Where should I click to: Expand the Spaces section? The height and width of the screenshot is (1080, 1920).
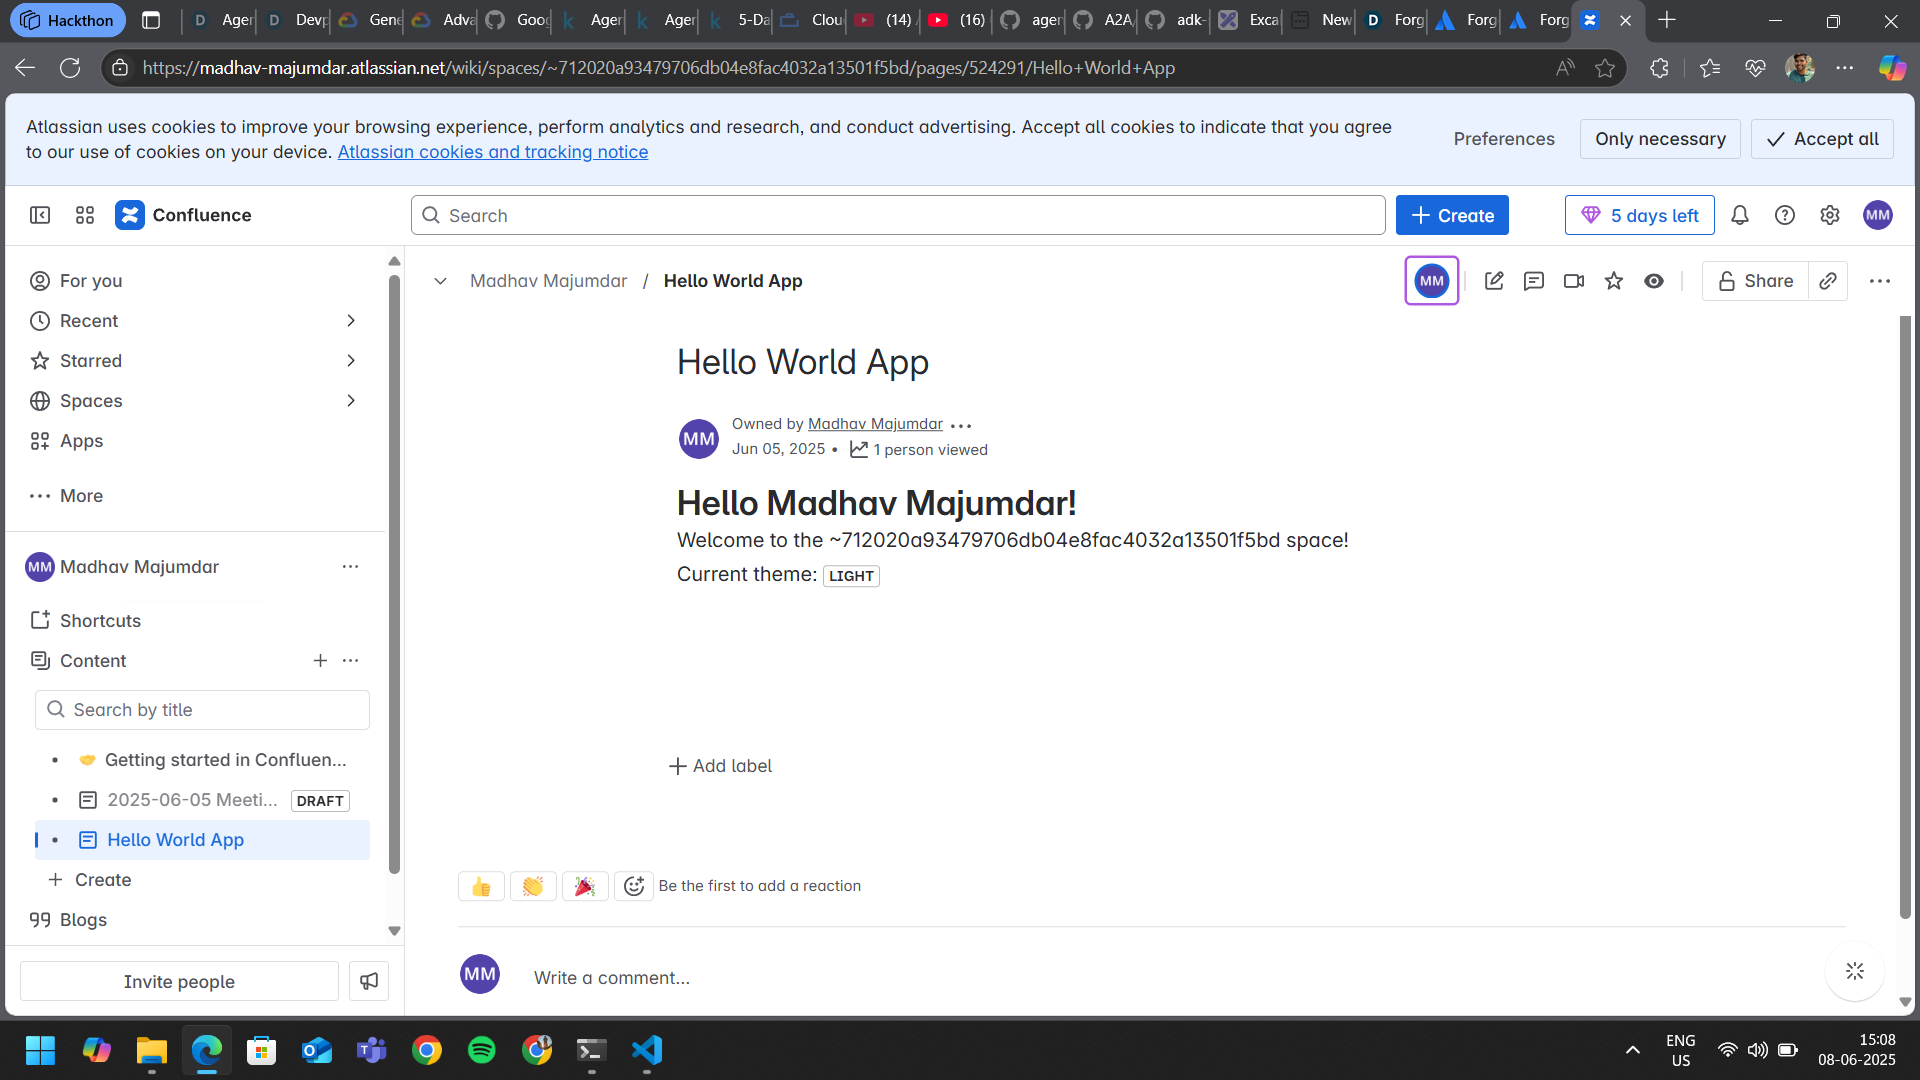tap(351, 401)
